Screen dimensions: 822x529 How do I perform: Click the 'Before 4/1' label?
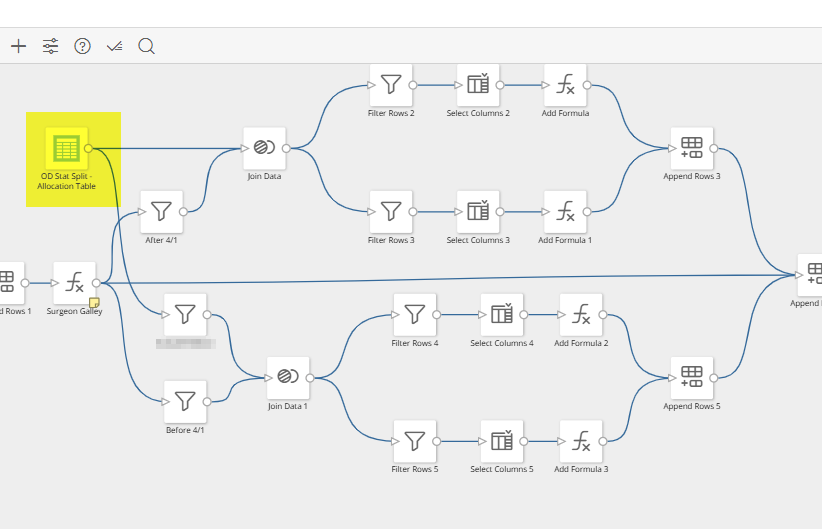click(x=185, y=430)
